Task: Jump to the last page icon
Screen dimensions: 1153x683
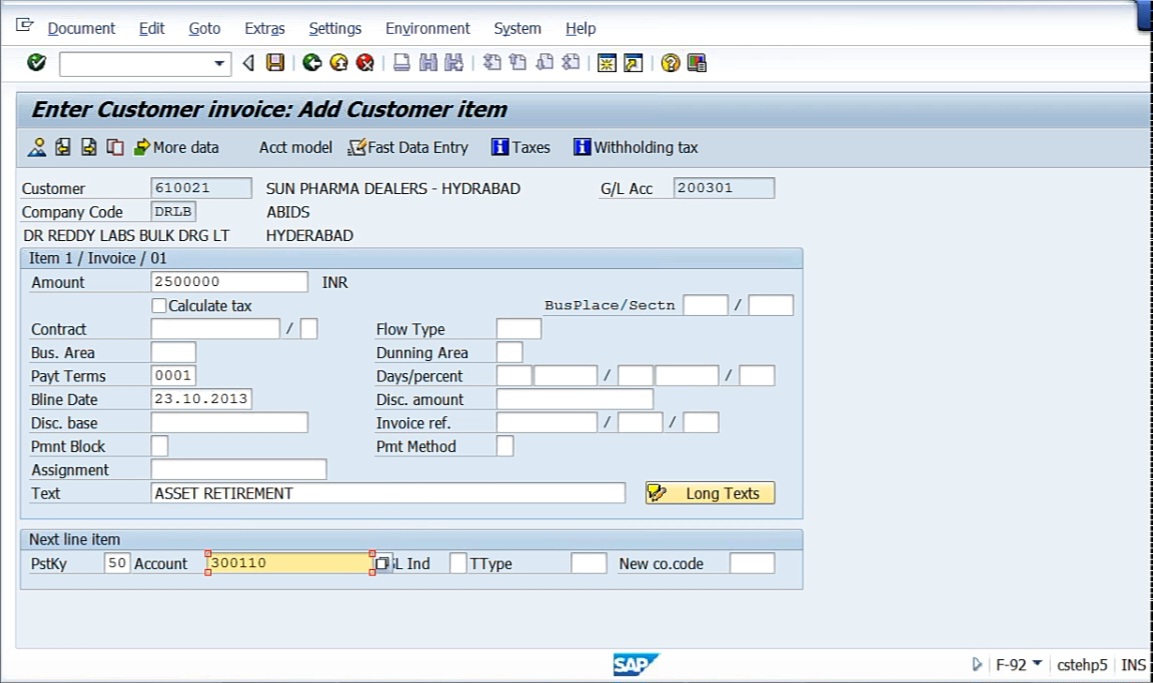Action: point(571,63)
